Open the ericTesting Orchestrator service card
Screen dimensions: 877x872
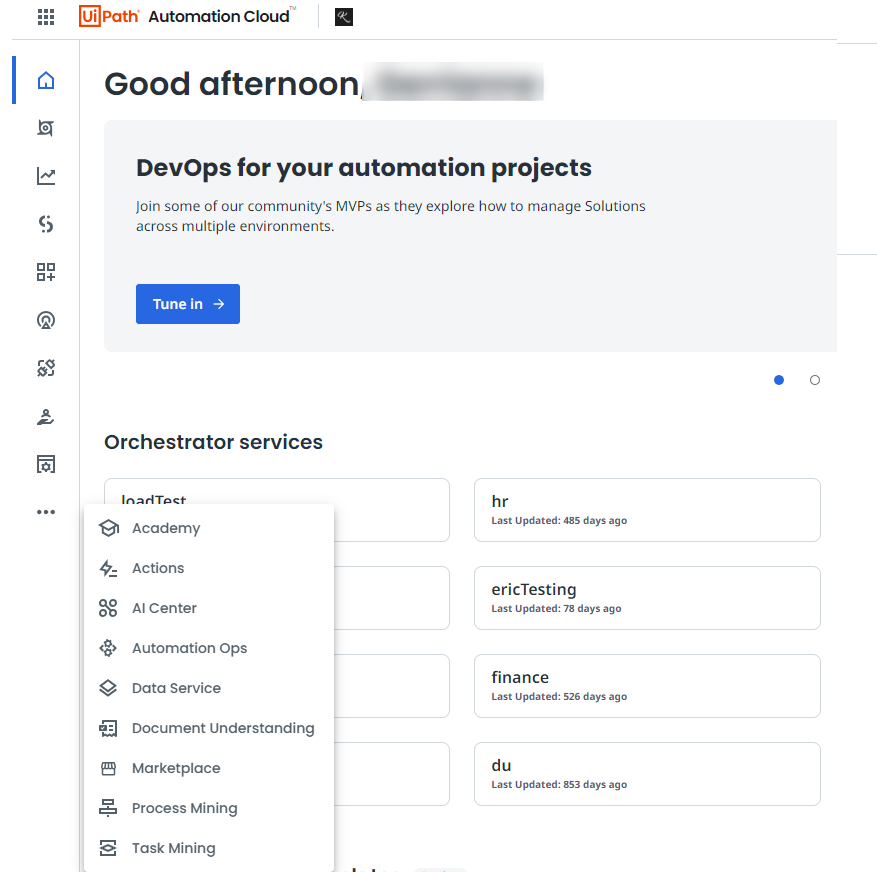[x=647, y=598]
